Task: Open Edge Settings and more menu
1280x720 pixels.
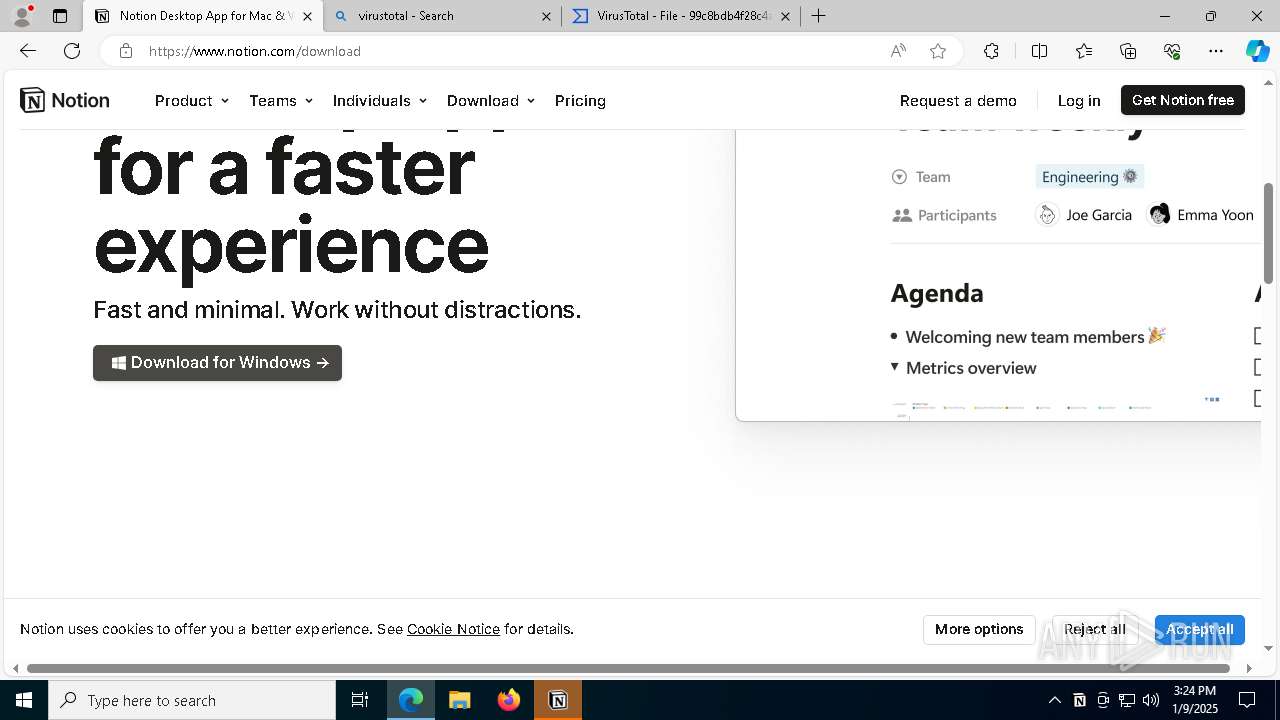Action: point(1216,51)
